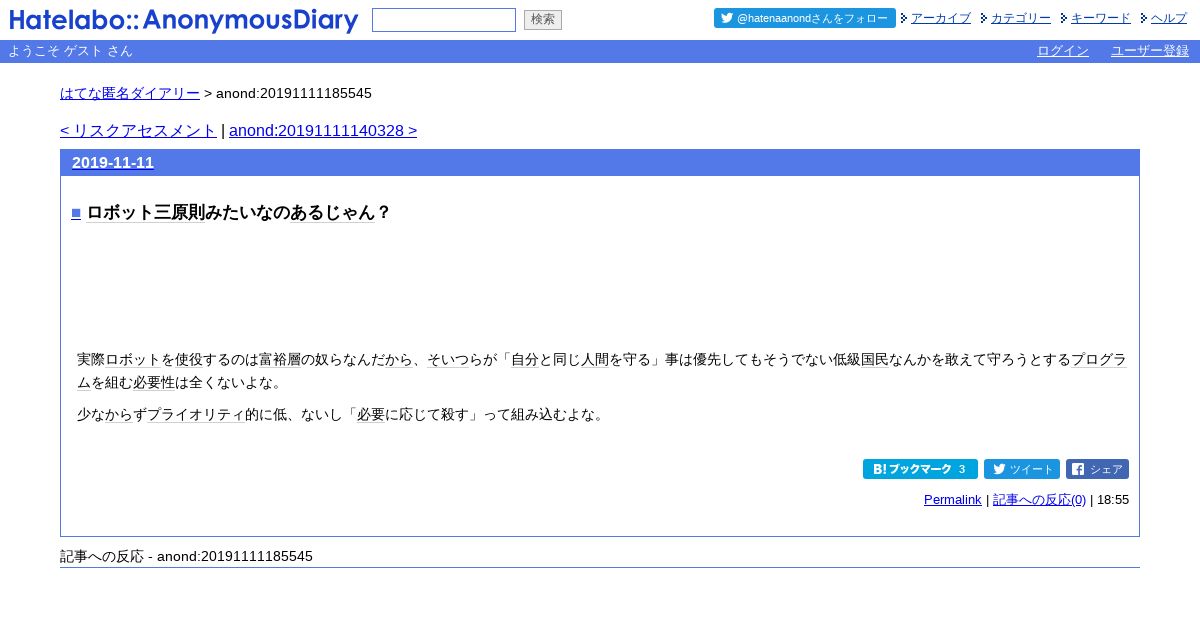Click the blue square entry marker icon
This screenshot has width=1200, height=630.
[x=76, y=213]
